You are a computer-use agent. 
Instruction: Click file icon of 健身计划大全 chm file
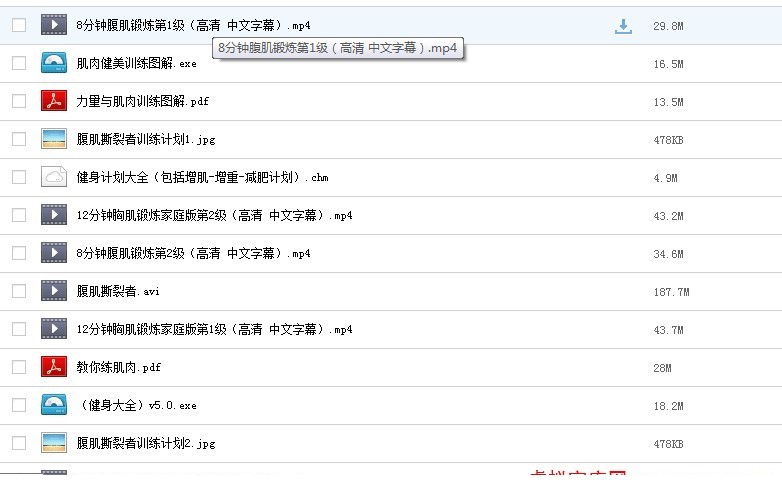(x=54, y=176)
